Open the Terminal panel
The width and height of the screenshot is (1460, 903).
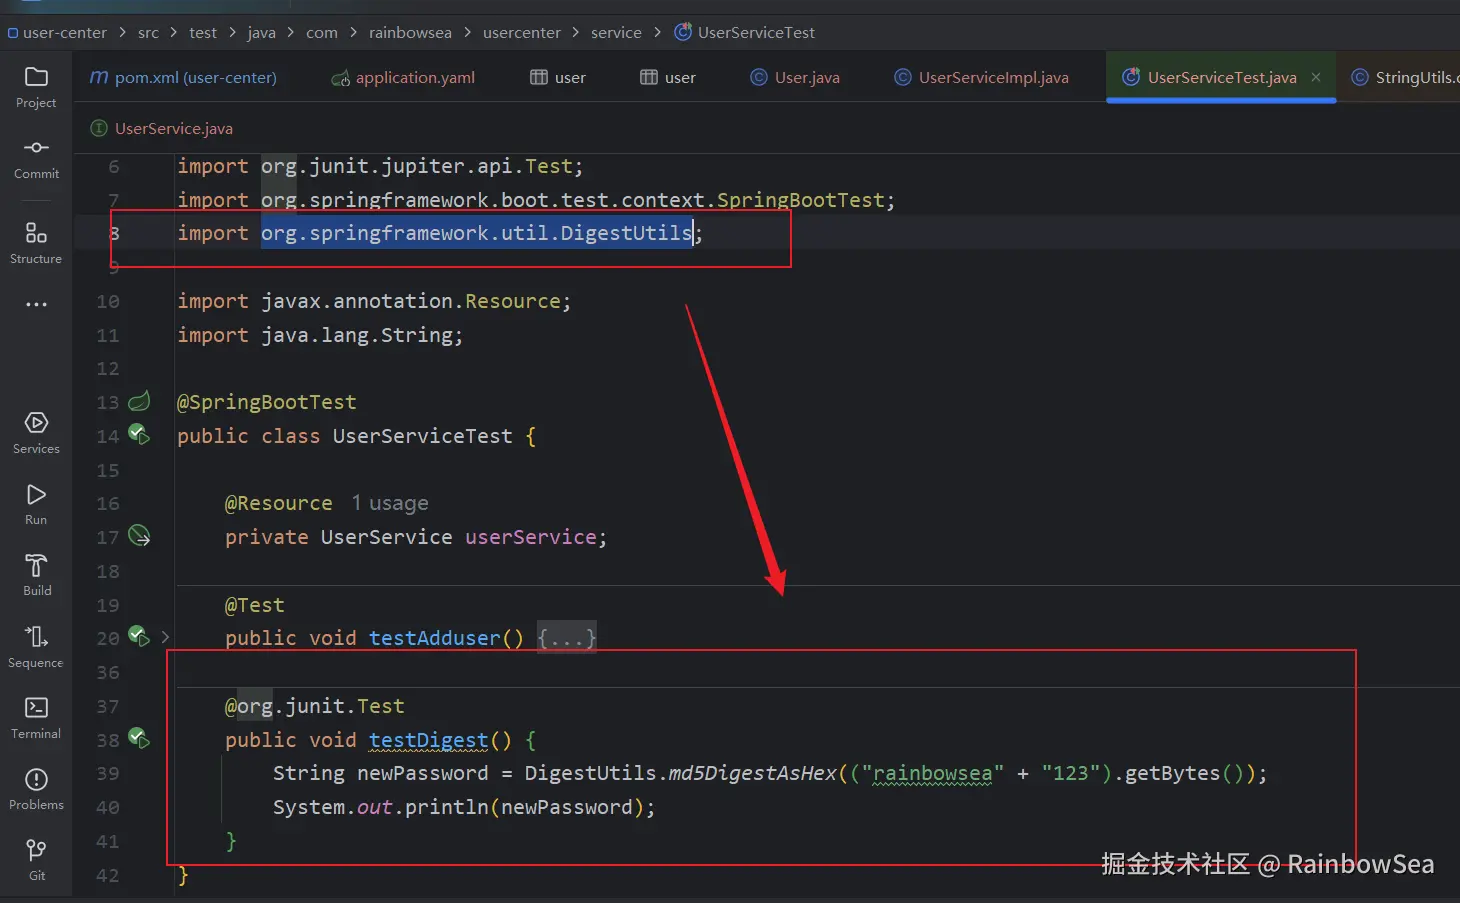(x=36, y=717)
